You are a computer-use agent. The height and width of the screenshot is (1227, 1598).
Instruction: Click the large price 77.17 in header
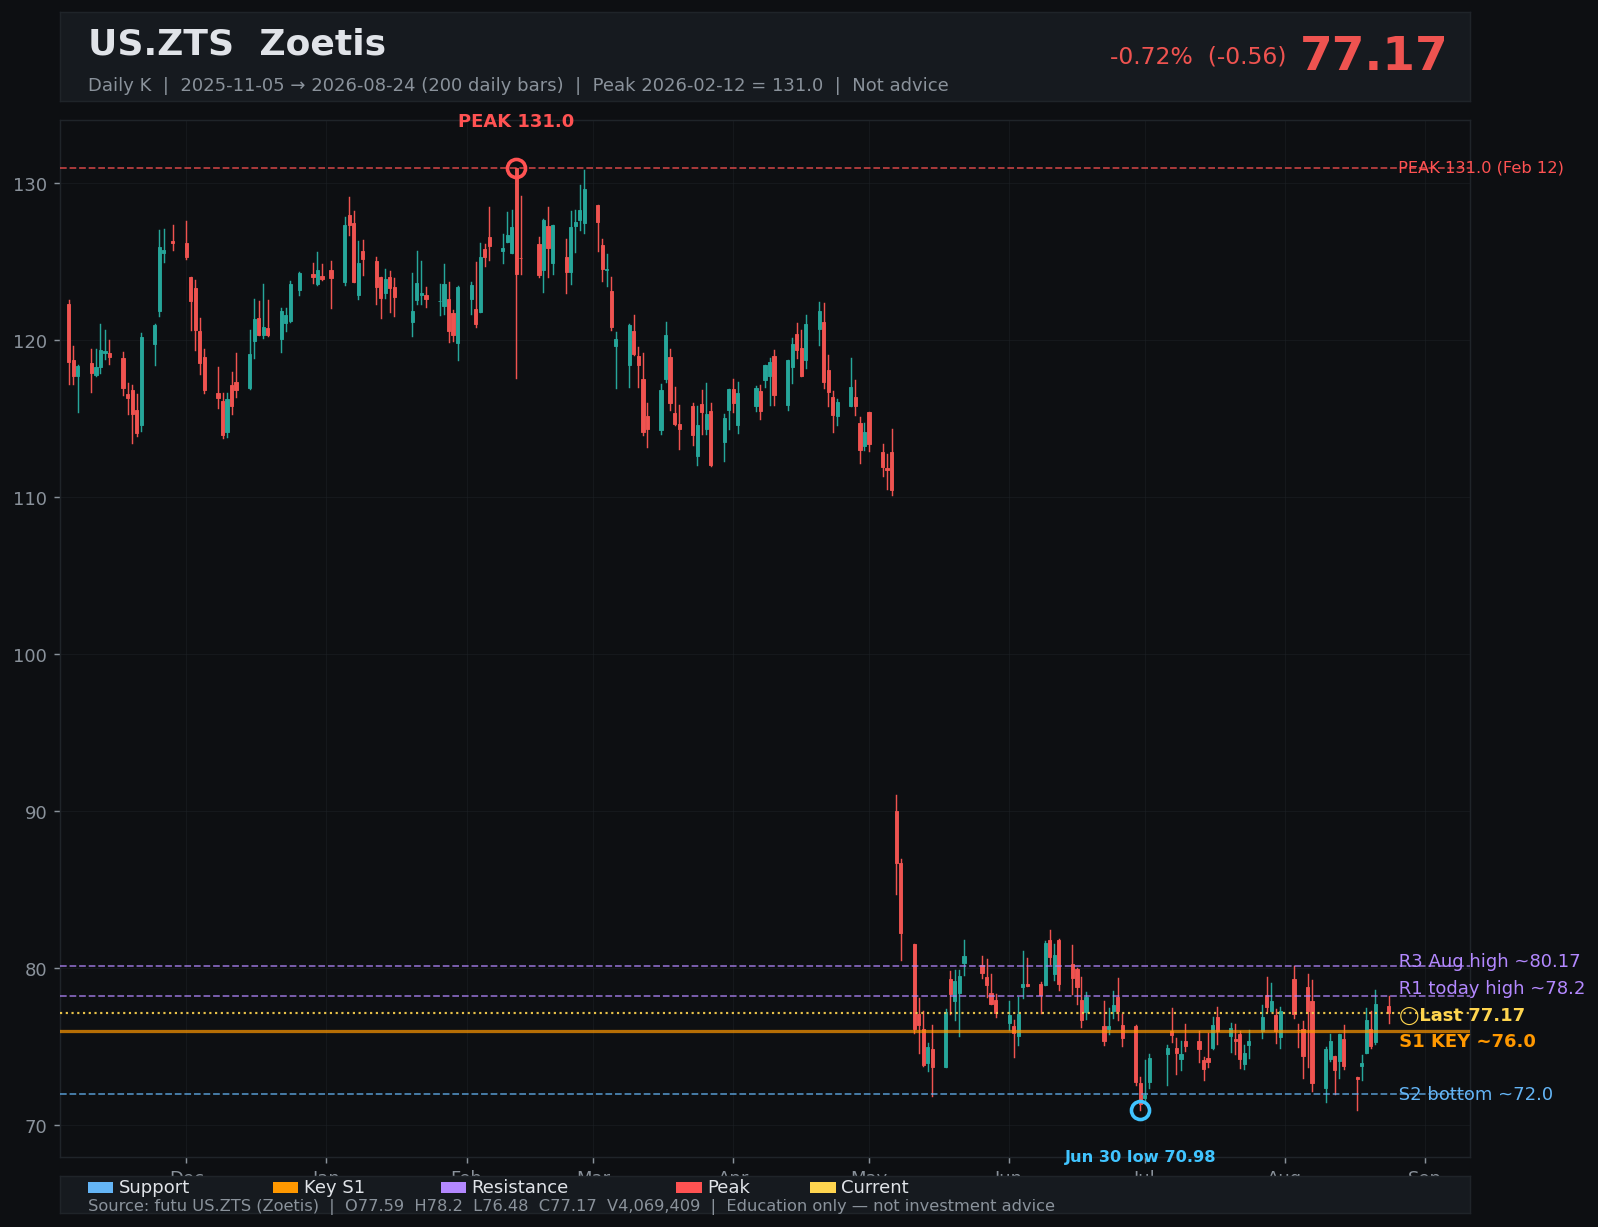coord(1373,55)
